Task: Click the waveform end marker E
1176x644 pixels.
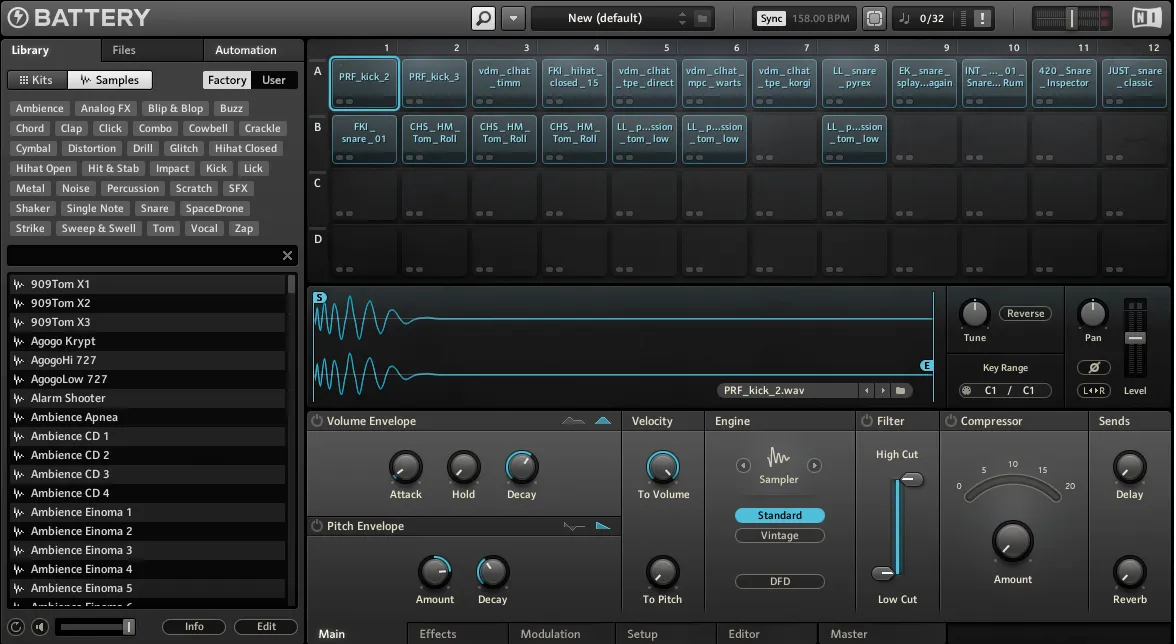Action: pyautogui.click(x=927, y=366)
